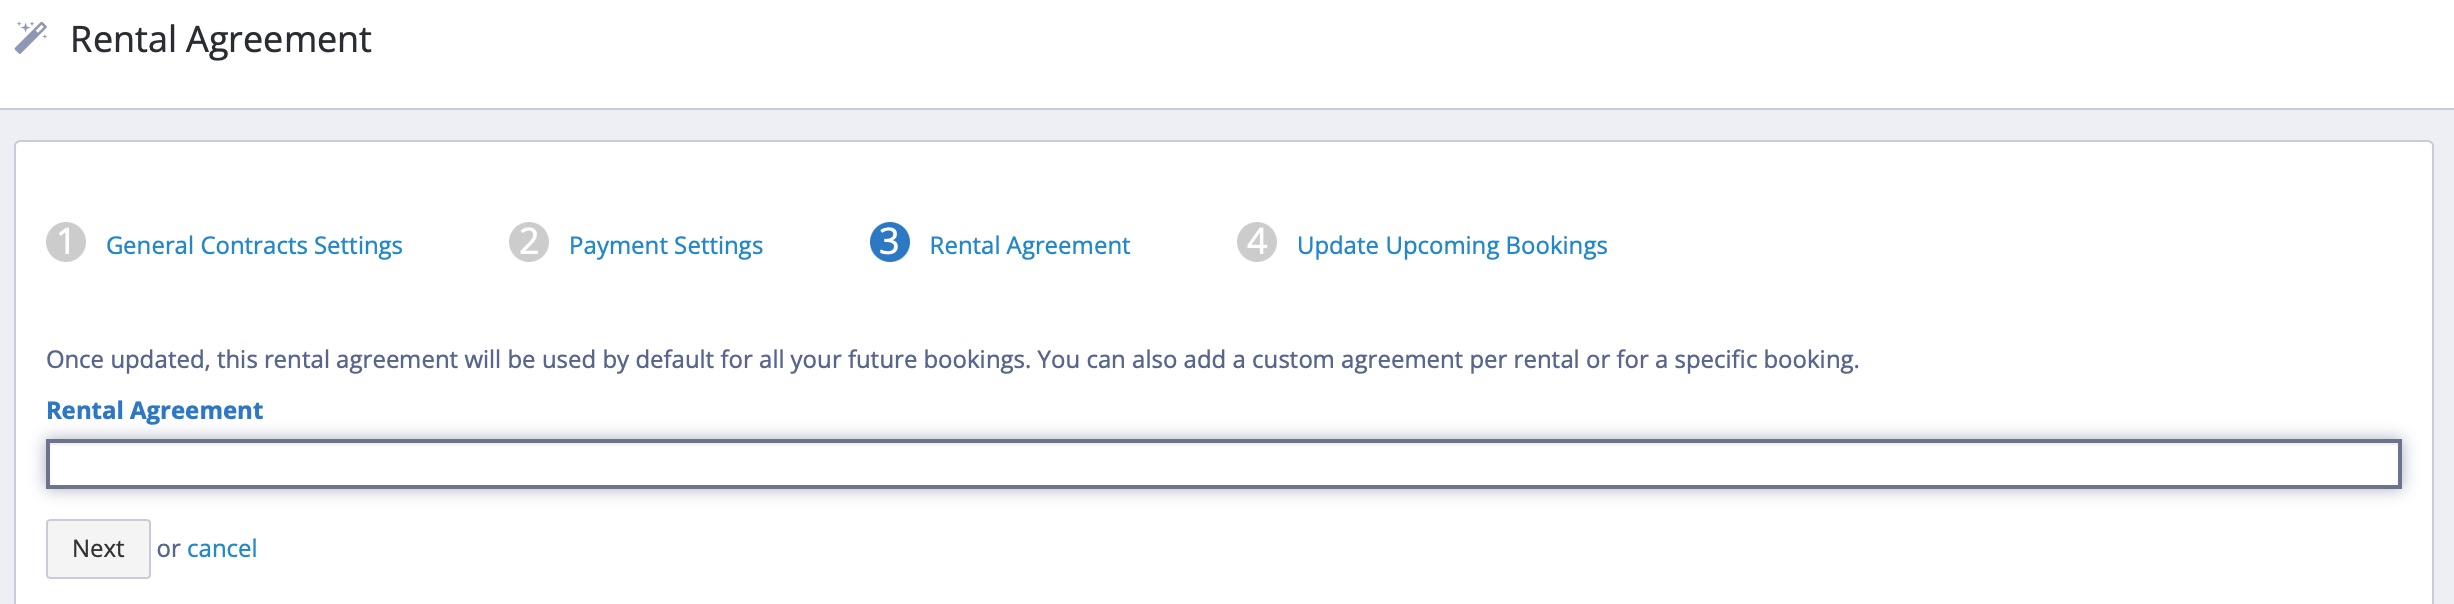Click the 'or' text beside cancel
2454x604 pixels.
168,549
